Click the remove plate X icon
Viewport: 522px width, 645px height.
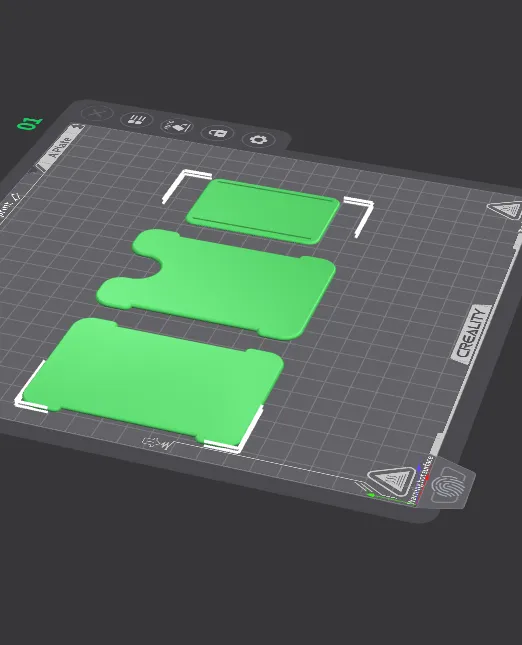tap(97, 113)
